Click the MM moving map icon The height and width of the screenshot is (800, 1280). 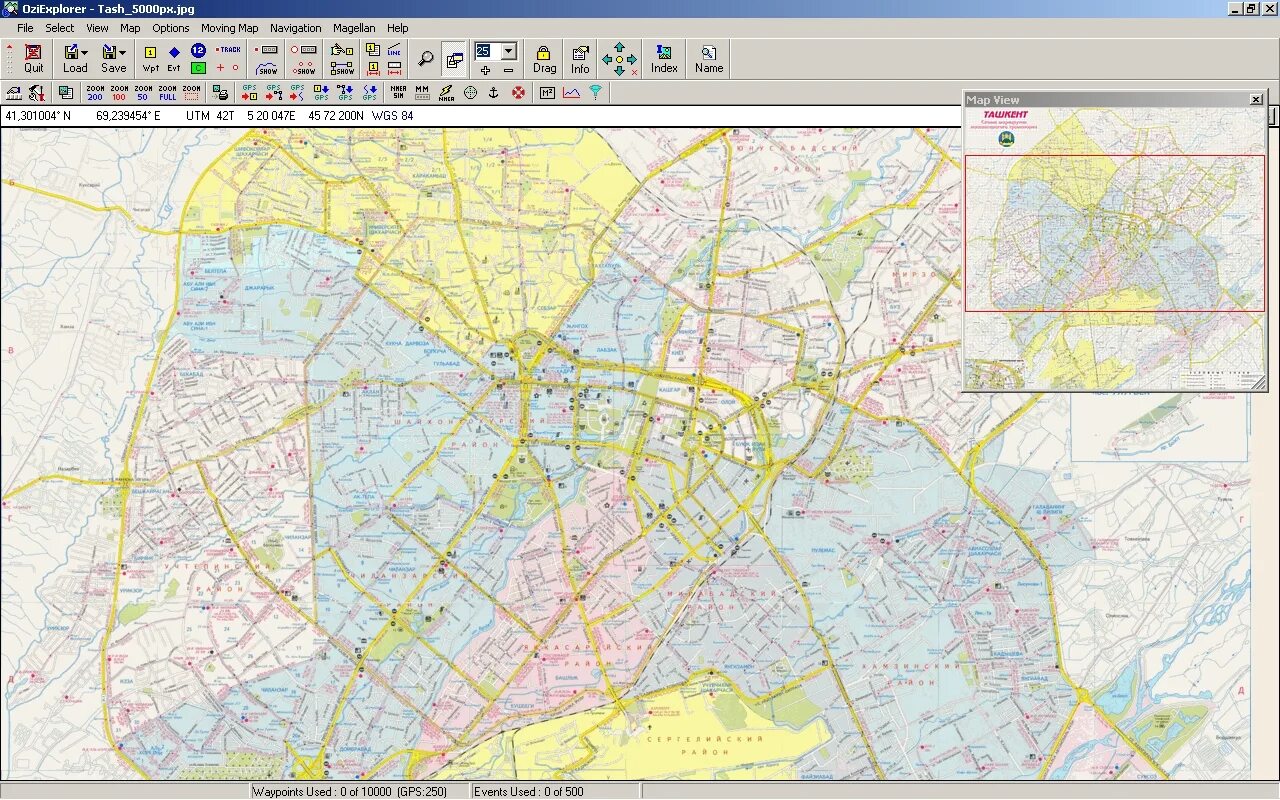tap(422, 93)
